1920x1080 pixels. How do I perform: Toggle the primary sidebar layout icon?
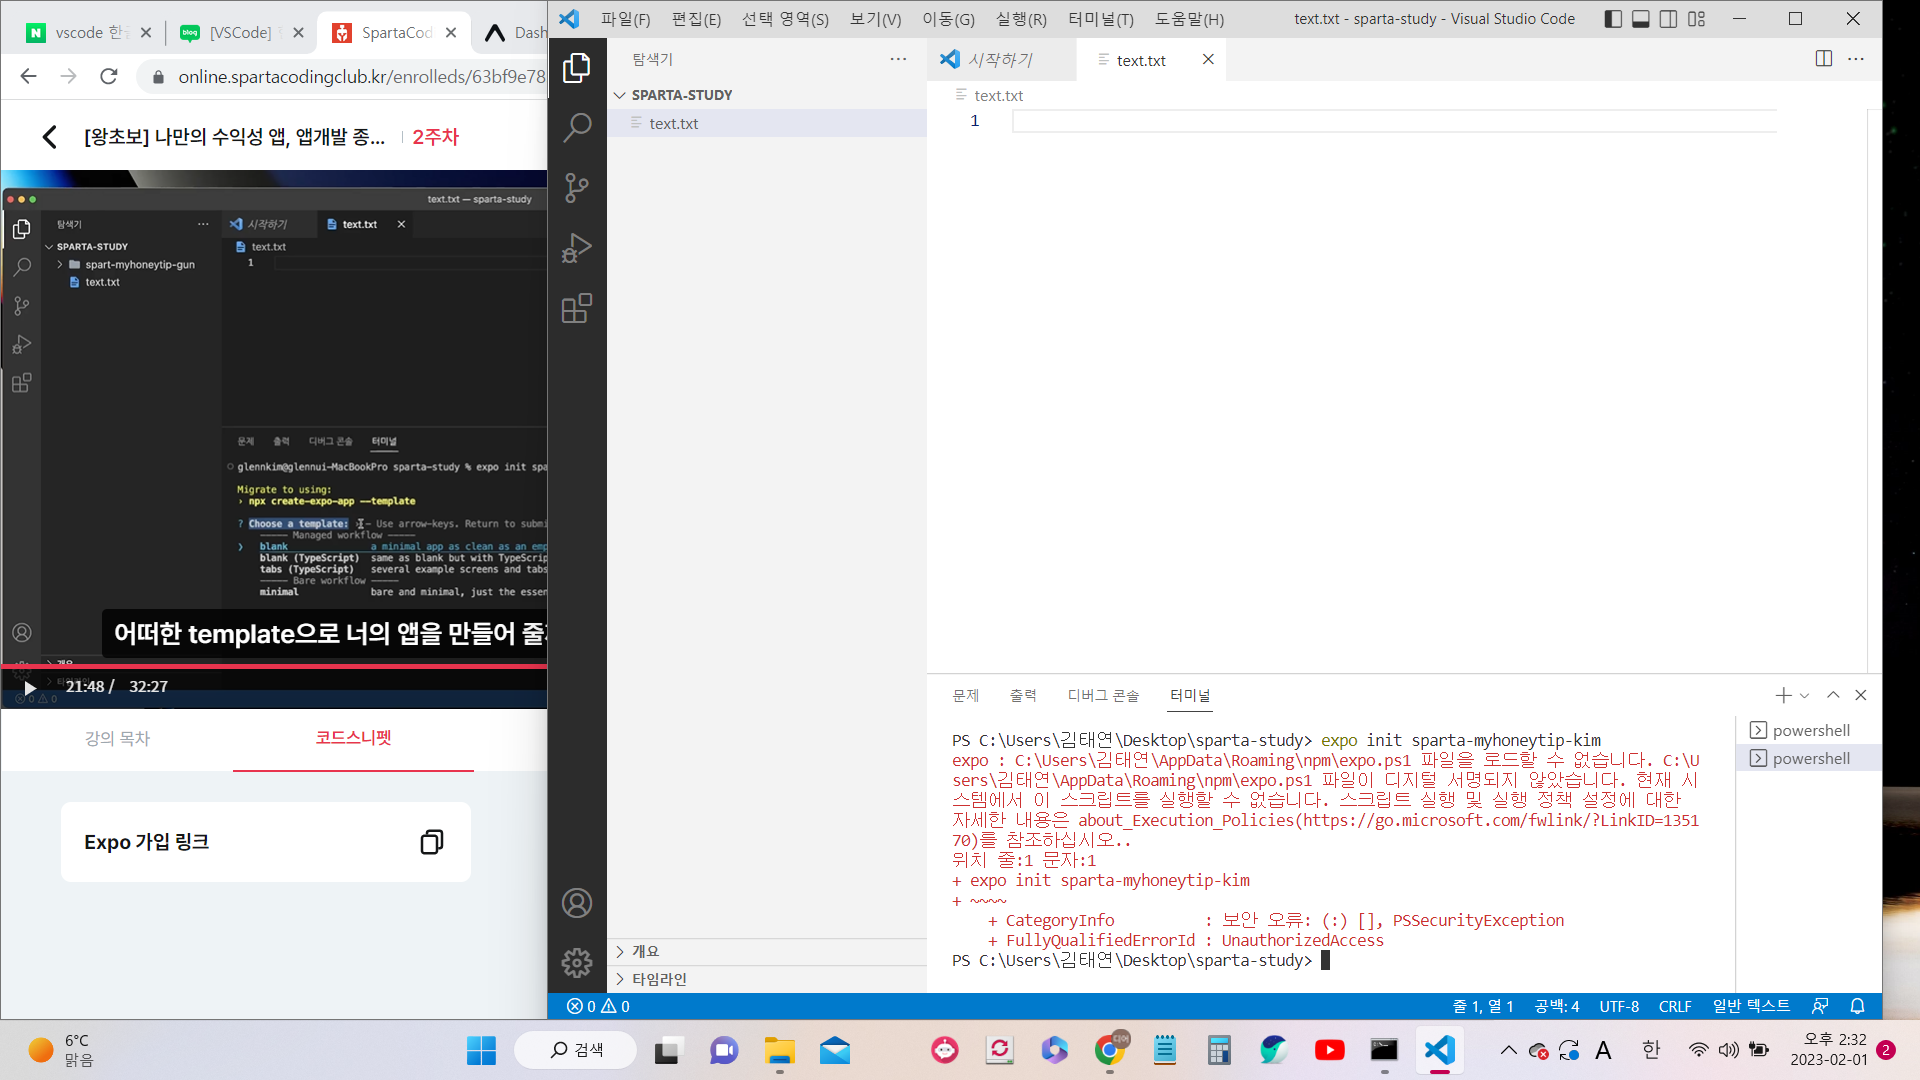(x=1613, y=19)
